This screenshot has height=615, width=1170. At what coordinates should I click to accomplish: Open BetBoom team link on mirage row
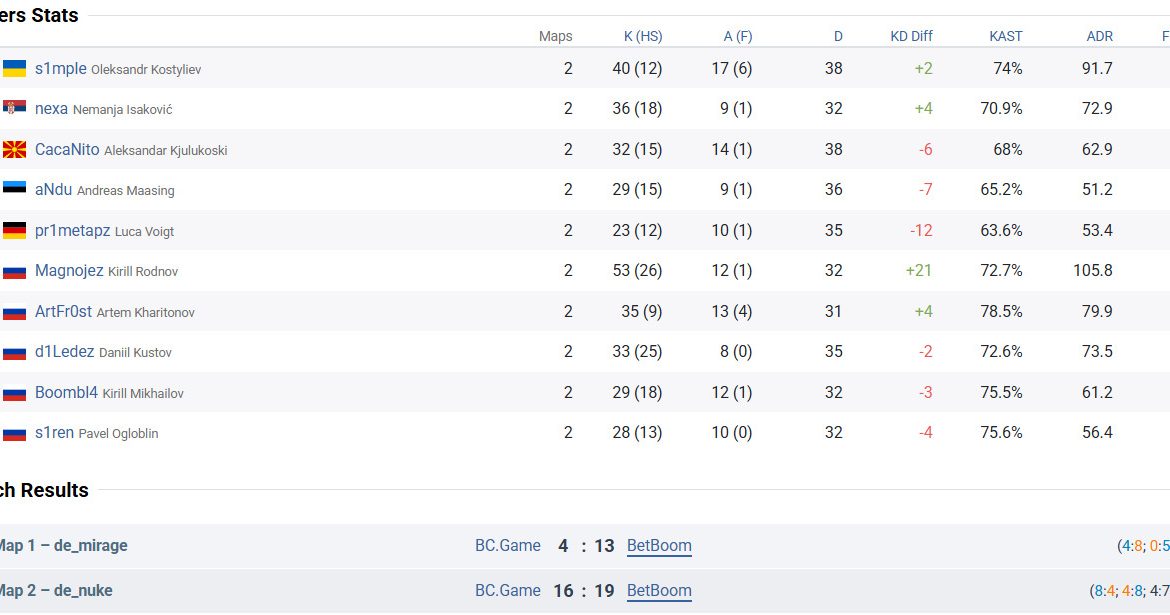click(659, 546)
